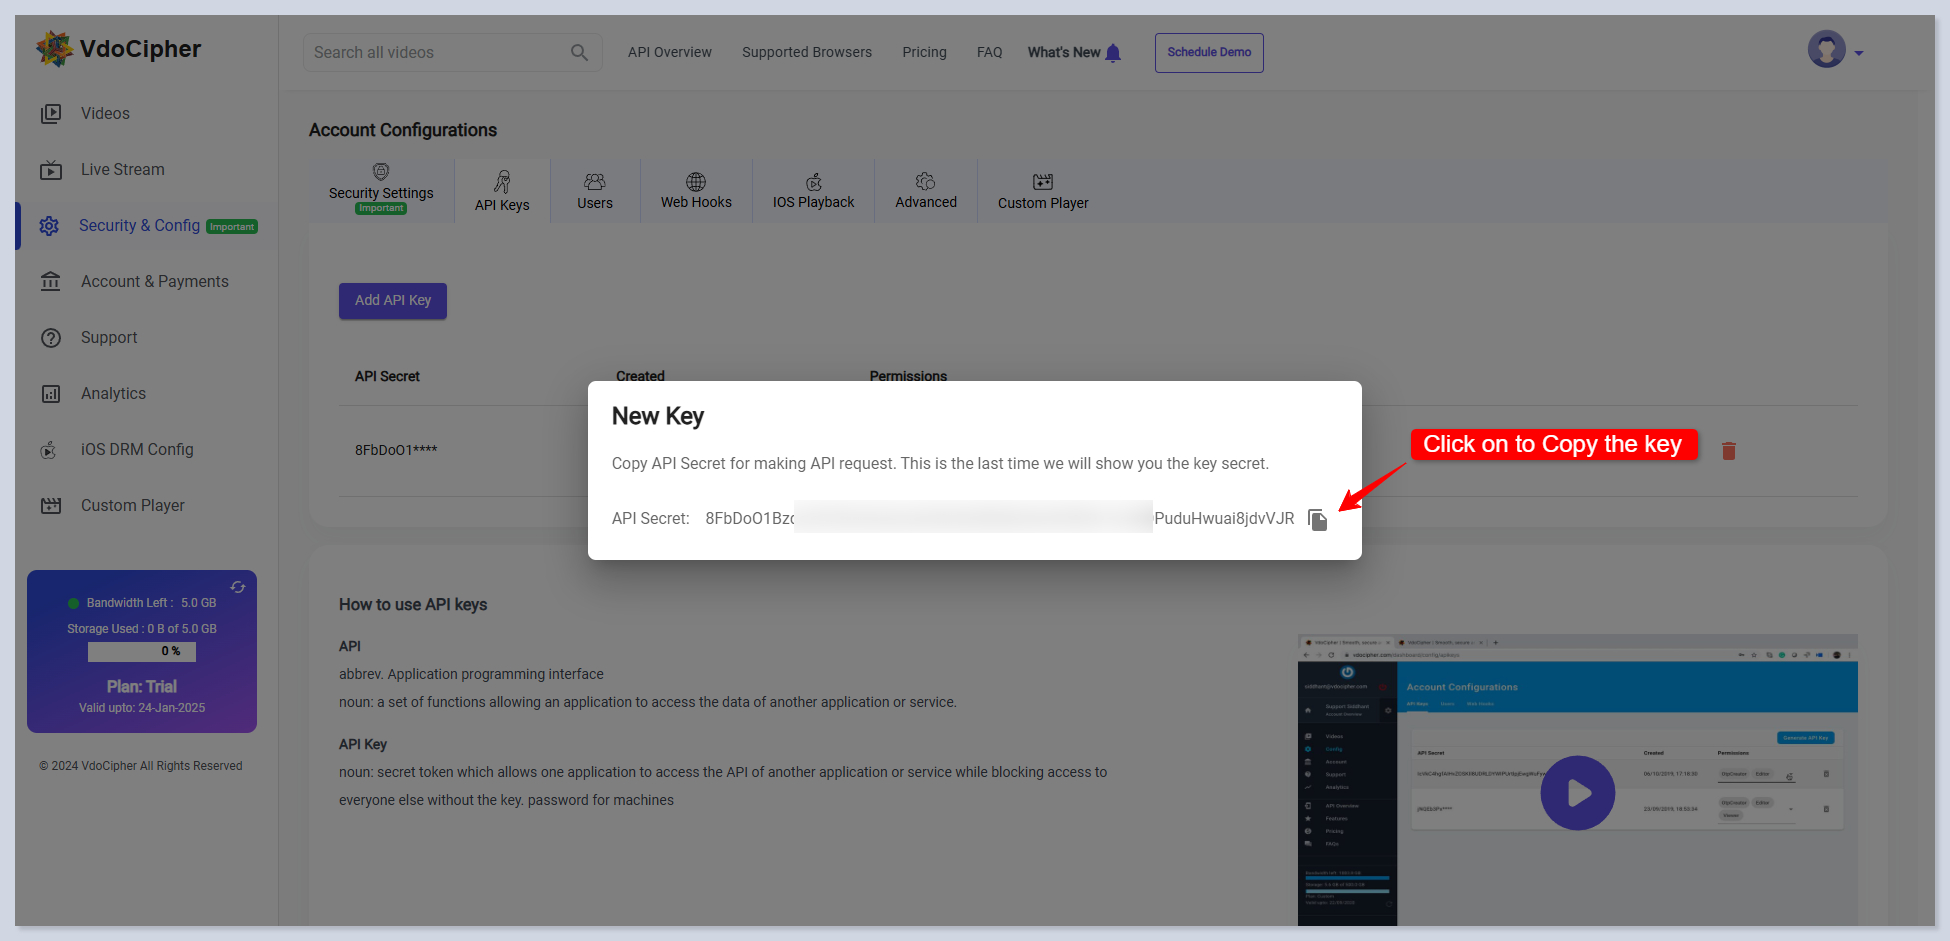Switch to the Web Hooks tab
Image resolution: width=1950 pixels, height=941 pixels.
[x=696, y=191]
